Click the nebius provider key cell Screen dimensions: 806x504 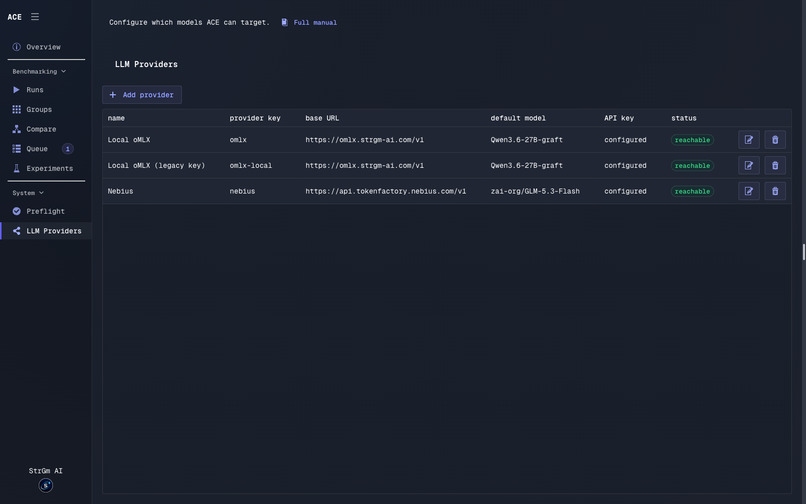point(242,191)
